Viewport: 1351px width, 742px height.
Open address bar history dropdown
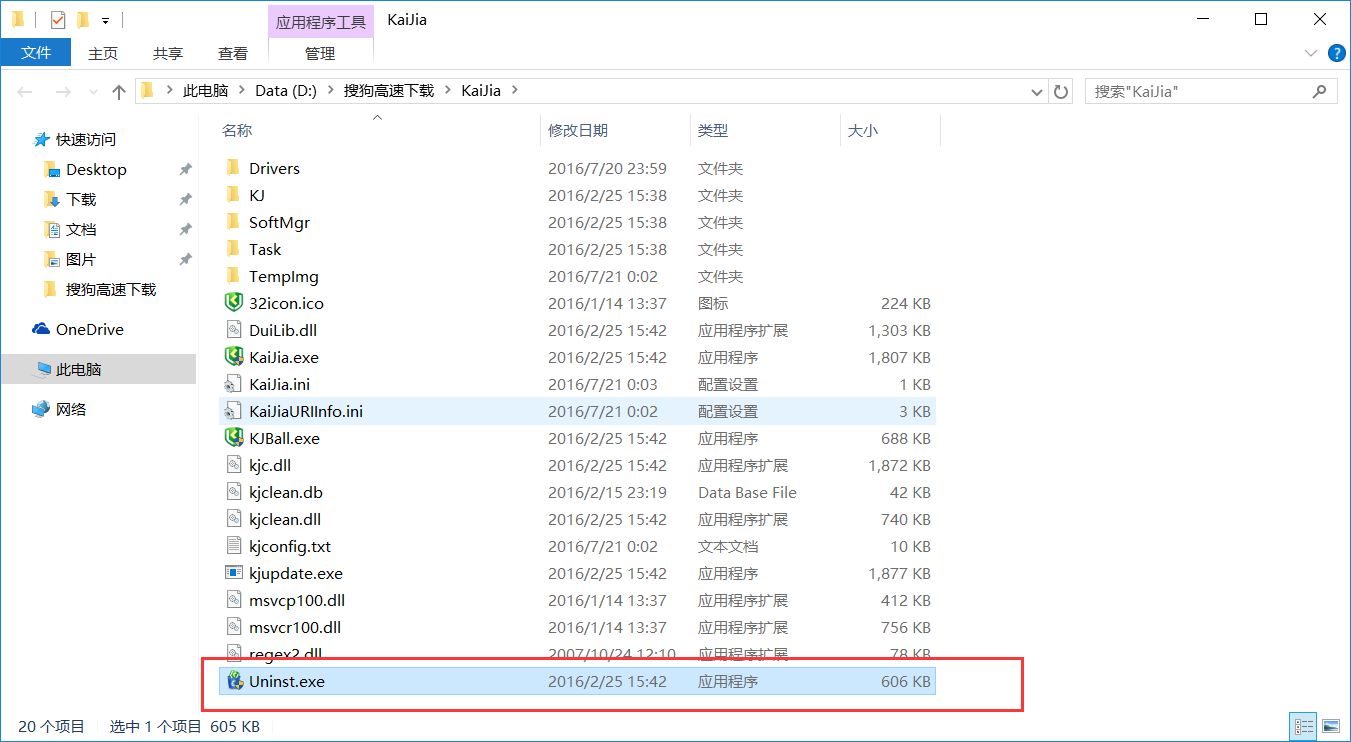1037,91
